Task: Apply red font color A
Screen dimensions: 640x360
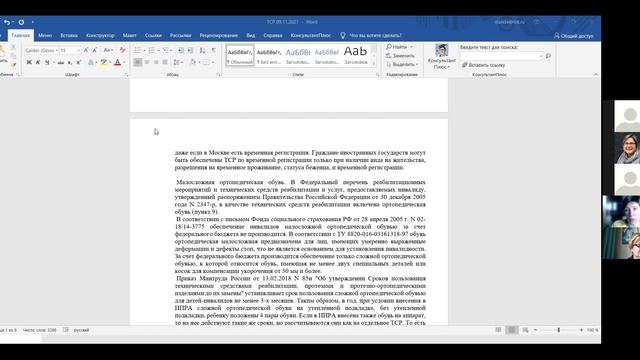Action: click(118, 62)
